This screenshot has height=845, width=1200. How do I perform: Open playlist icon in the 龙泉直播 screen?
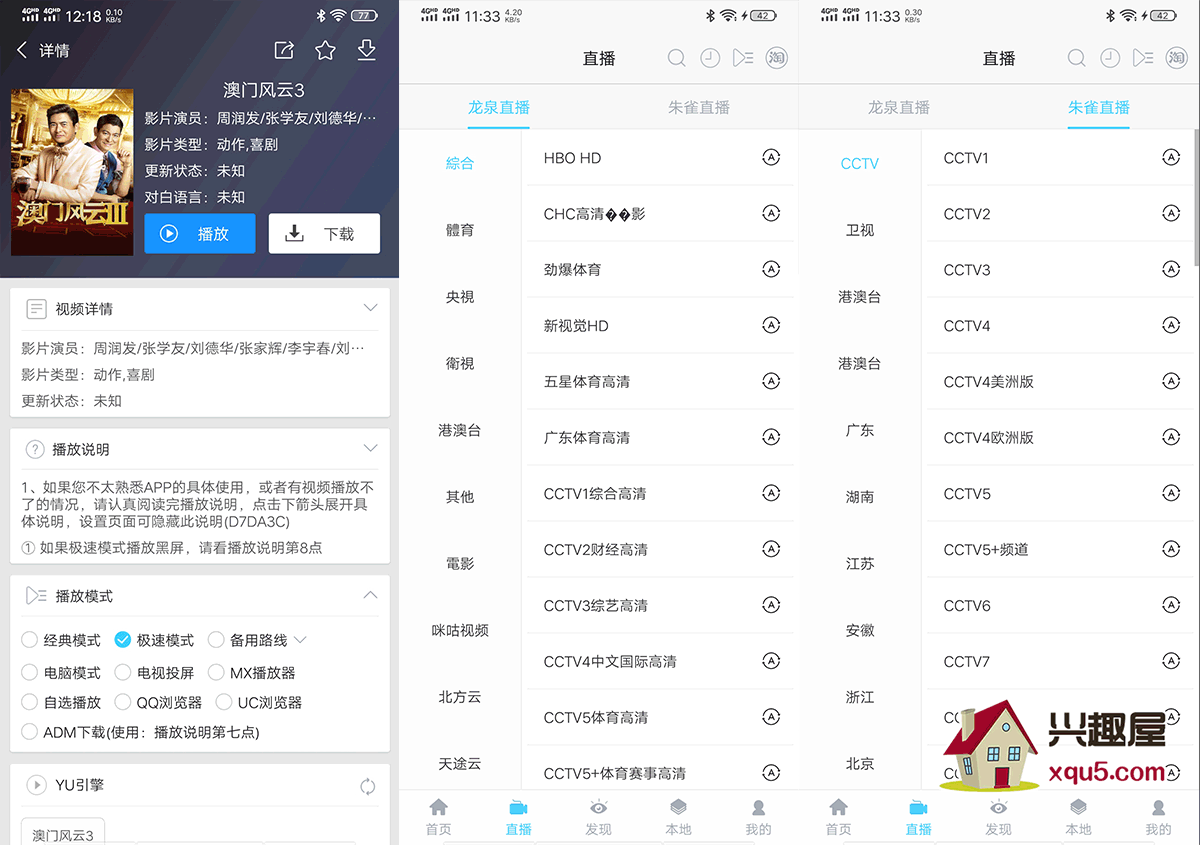[x=743, y=58]
